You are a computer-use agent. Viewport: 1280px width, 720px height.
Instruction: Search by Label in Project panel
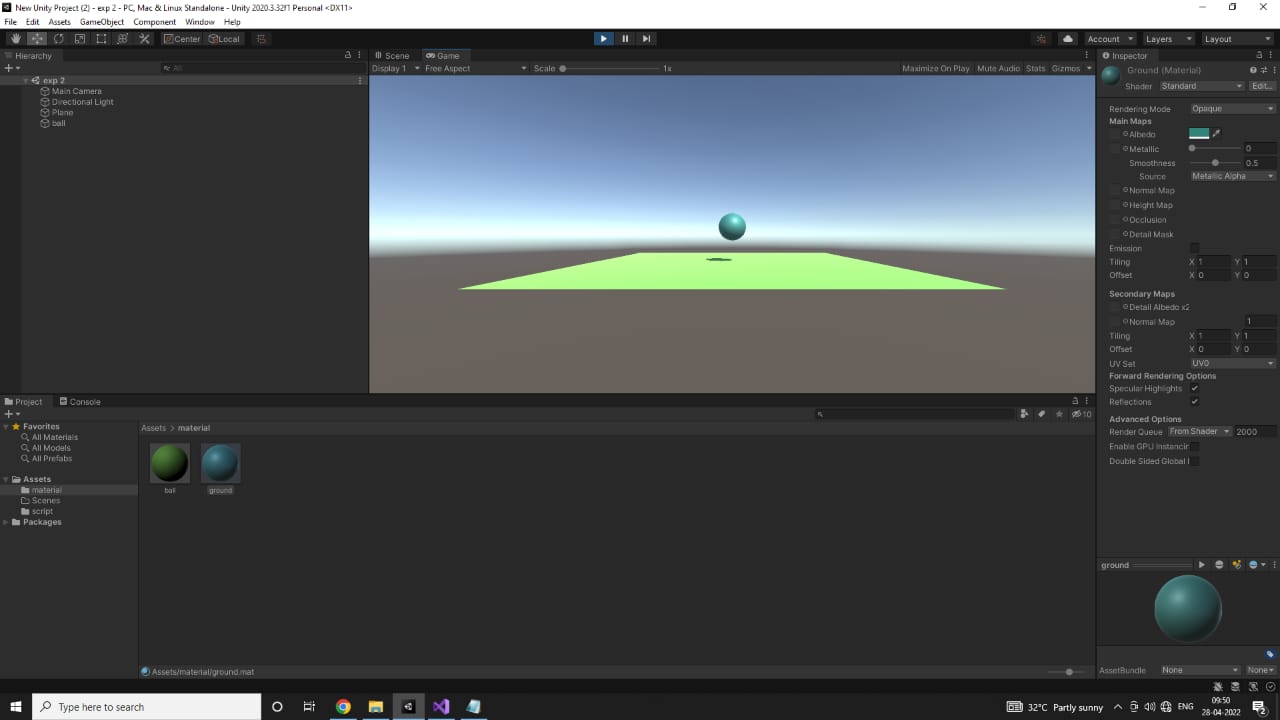pyautogui.click(x=1041, y=414)
